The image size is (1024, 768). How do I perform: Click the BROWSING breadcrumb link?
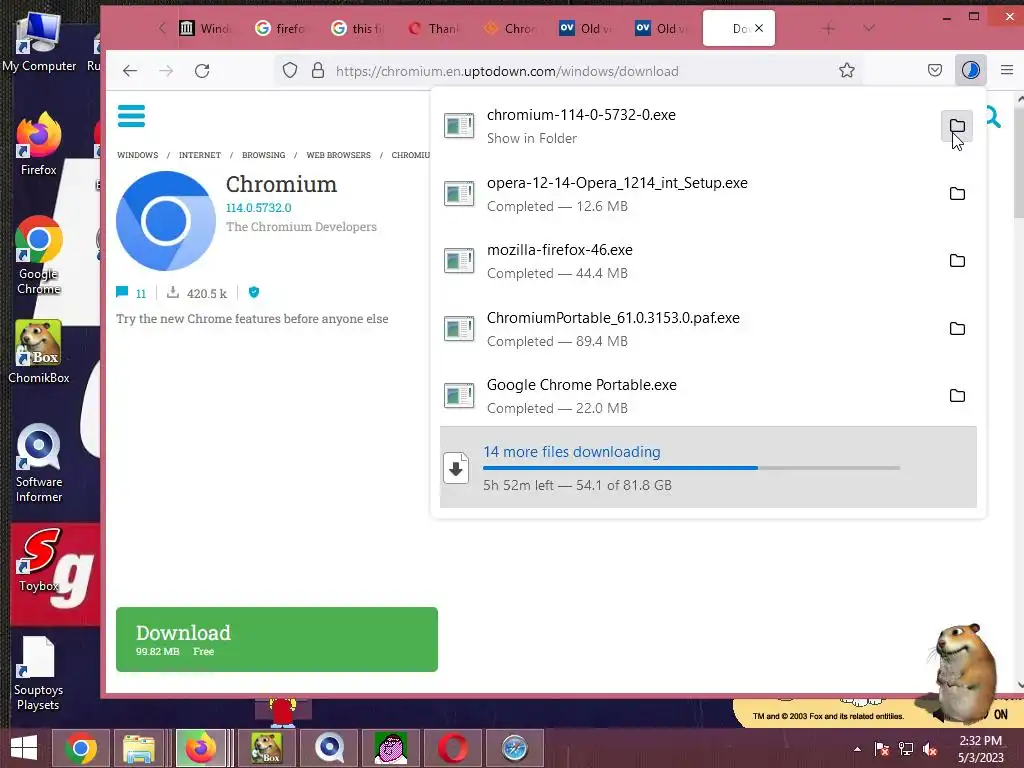point(263,155)
